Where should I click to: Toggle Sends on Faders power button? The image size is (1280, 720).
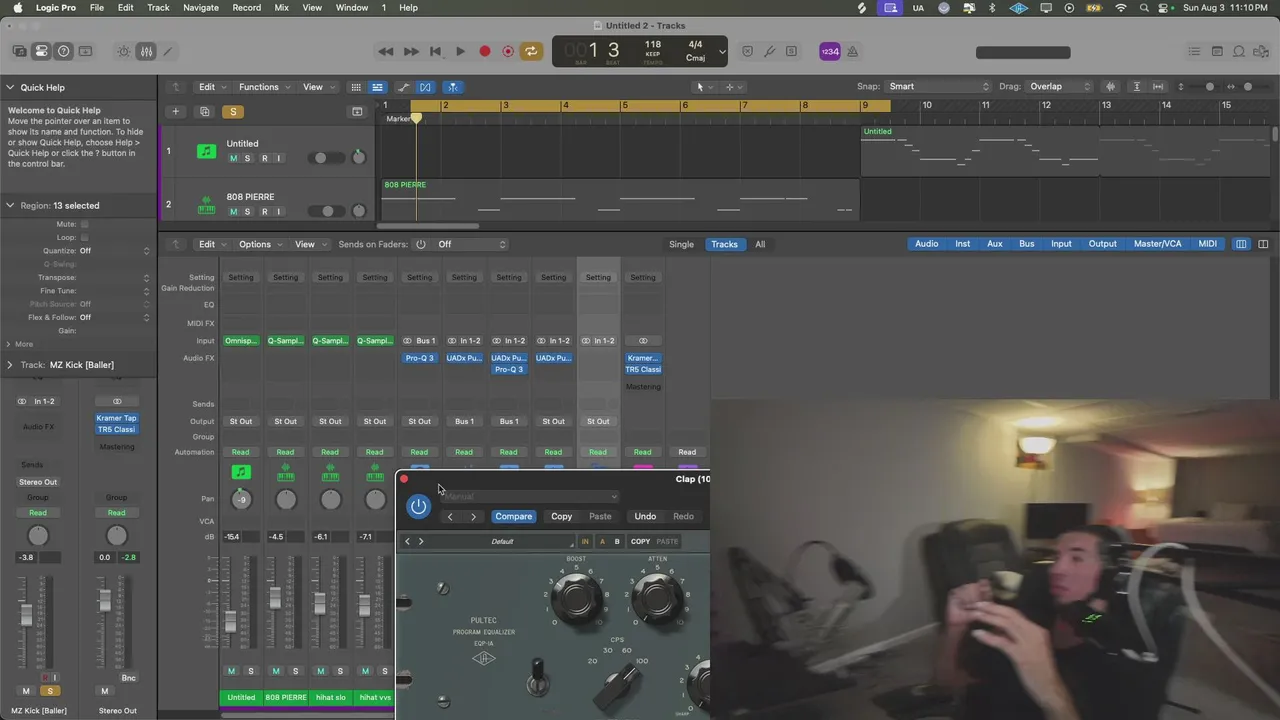[x=420, y=244]
